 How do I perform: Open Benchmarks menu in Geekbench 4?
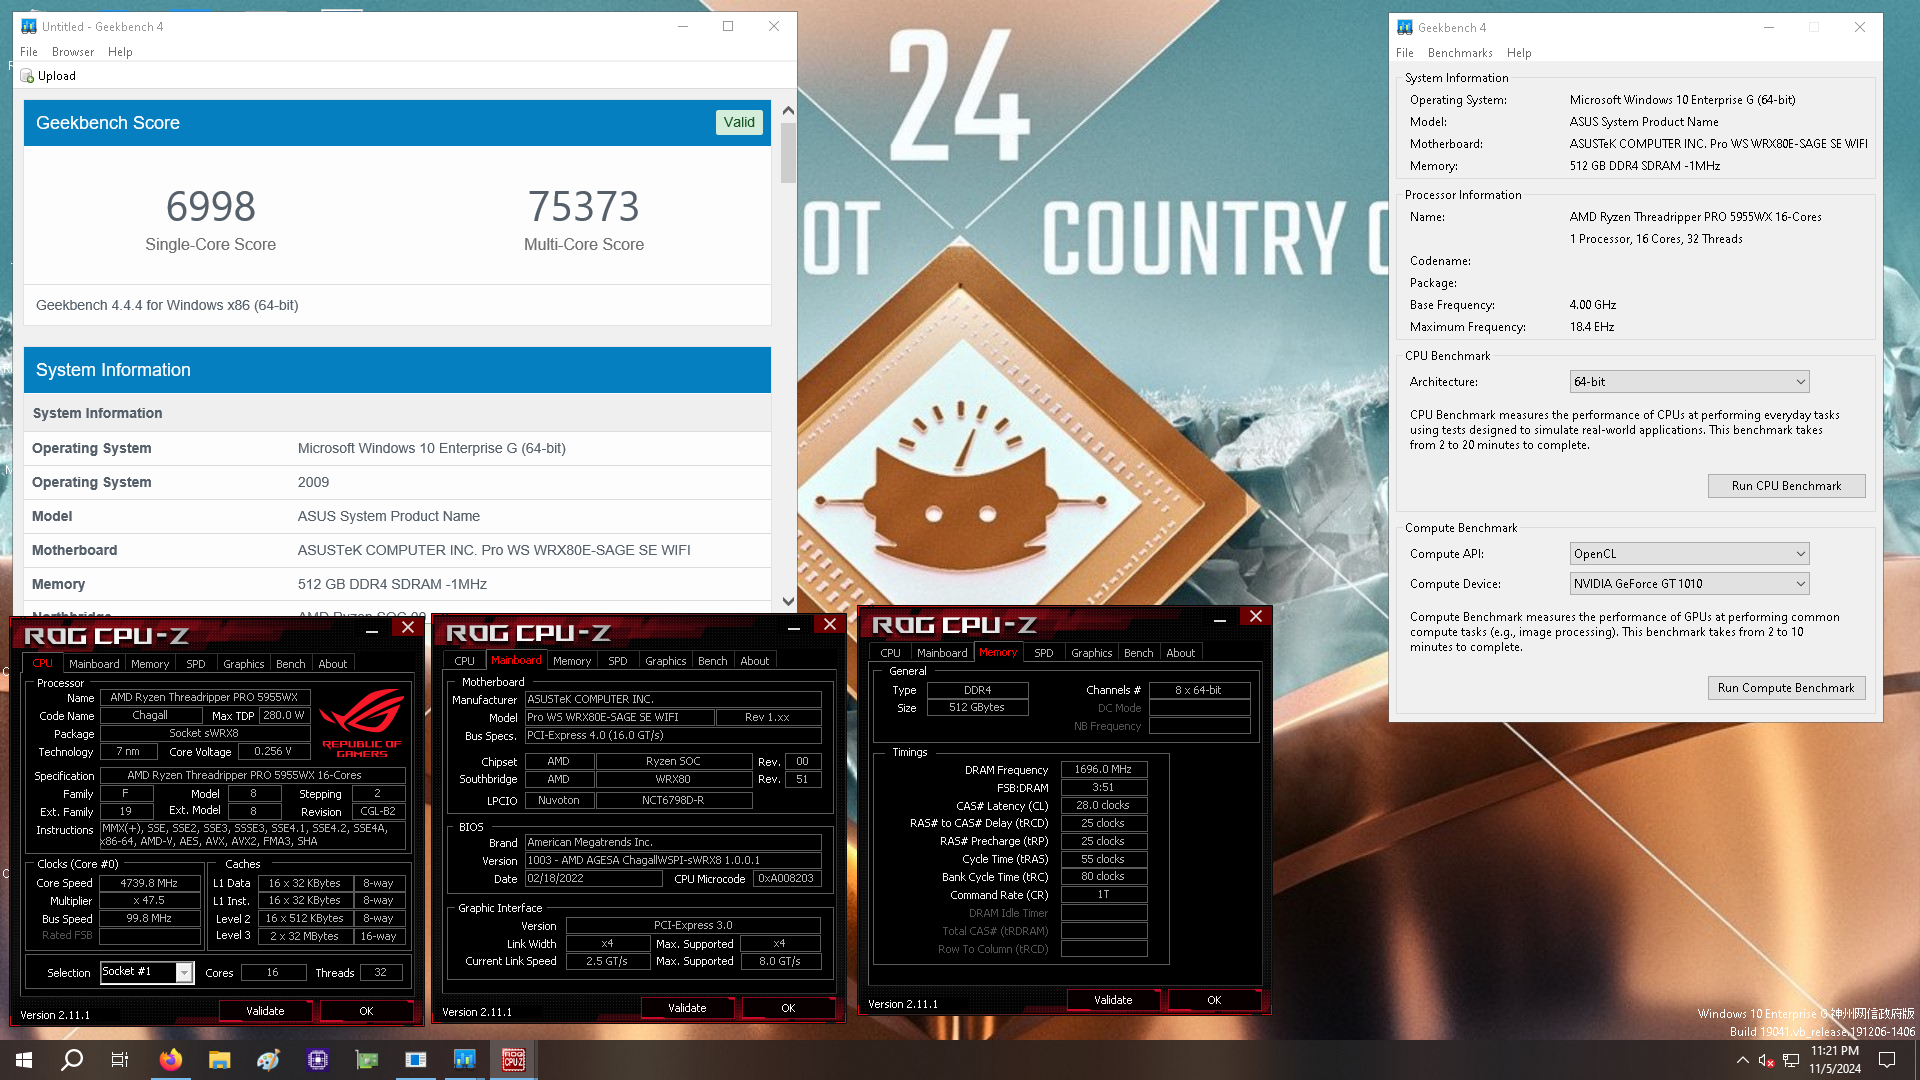(1460, 53)
